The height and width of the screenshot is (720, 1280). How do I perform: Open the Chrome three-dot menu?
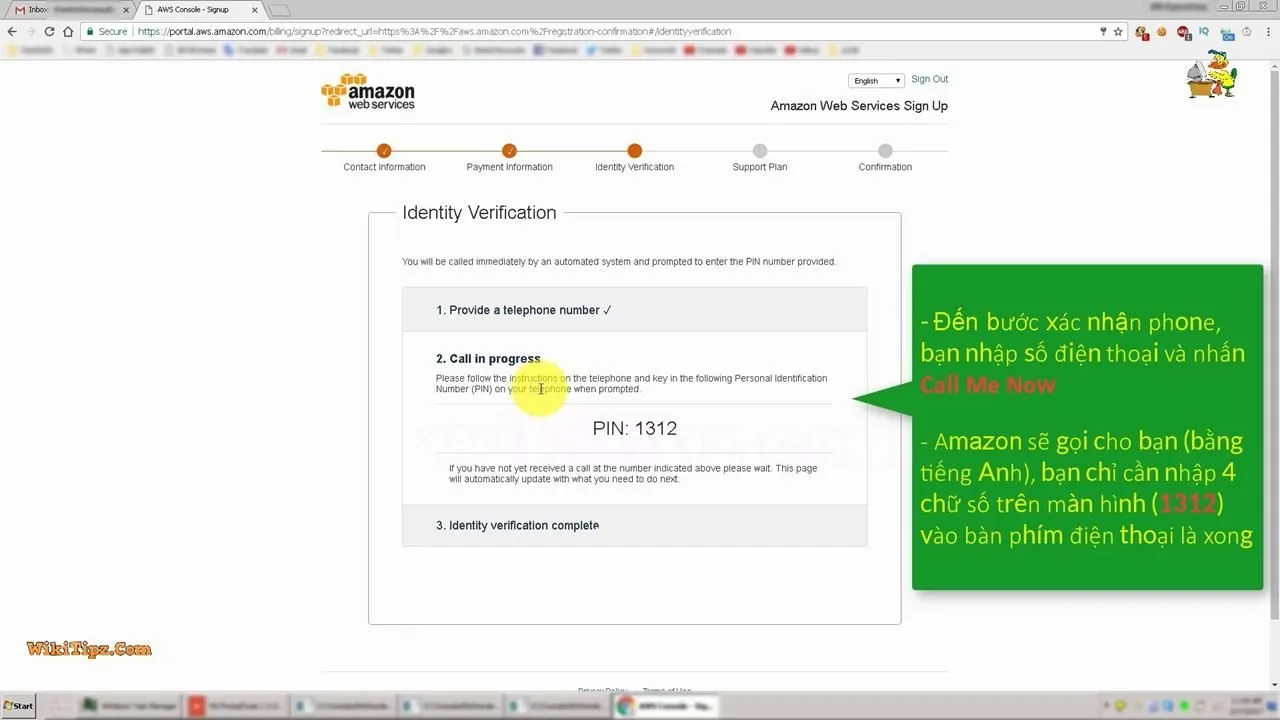[1268, 32]
